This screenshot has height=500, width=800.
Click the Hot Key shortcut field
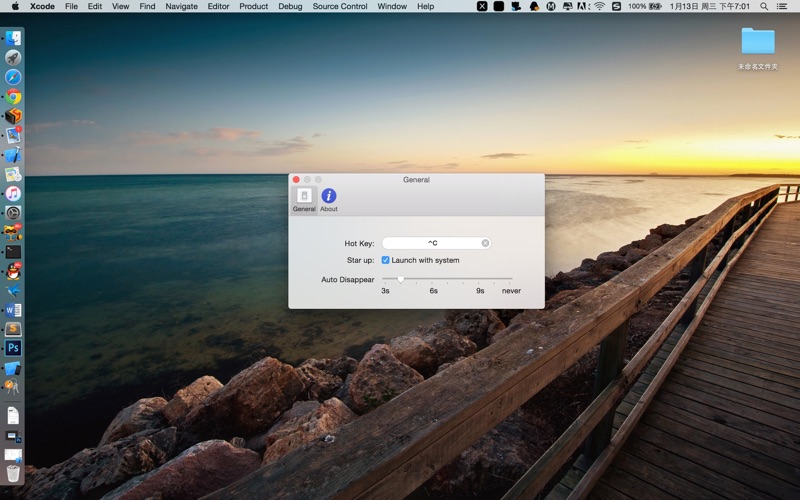coord(436,243)
